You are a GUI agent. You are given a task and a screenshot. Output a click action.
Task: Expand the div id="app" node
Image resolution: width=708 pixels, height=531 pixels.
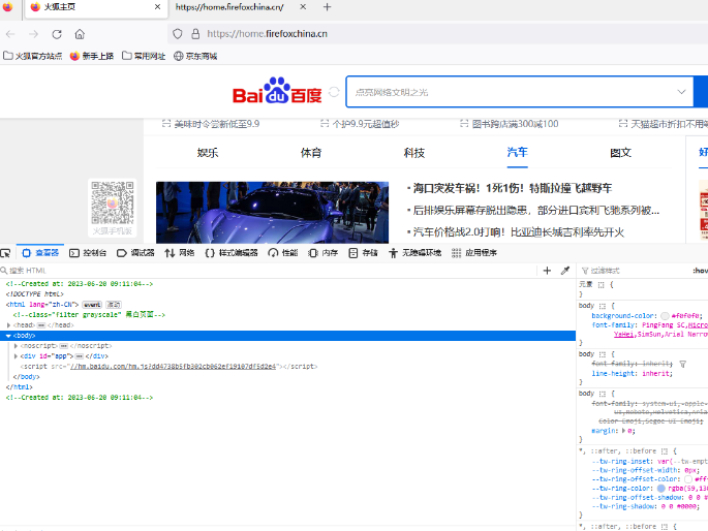coord(16,356)
